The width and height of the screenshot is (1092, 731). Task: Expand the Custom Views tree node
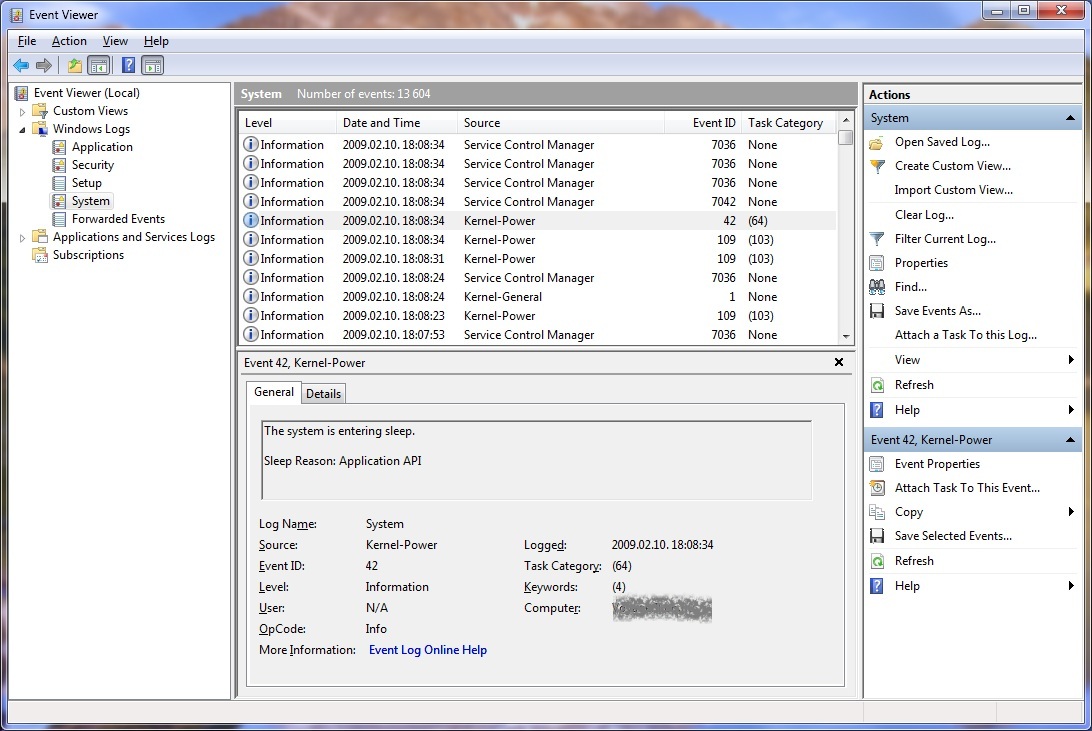tap(23, 111)
